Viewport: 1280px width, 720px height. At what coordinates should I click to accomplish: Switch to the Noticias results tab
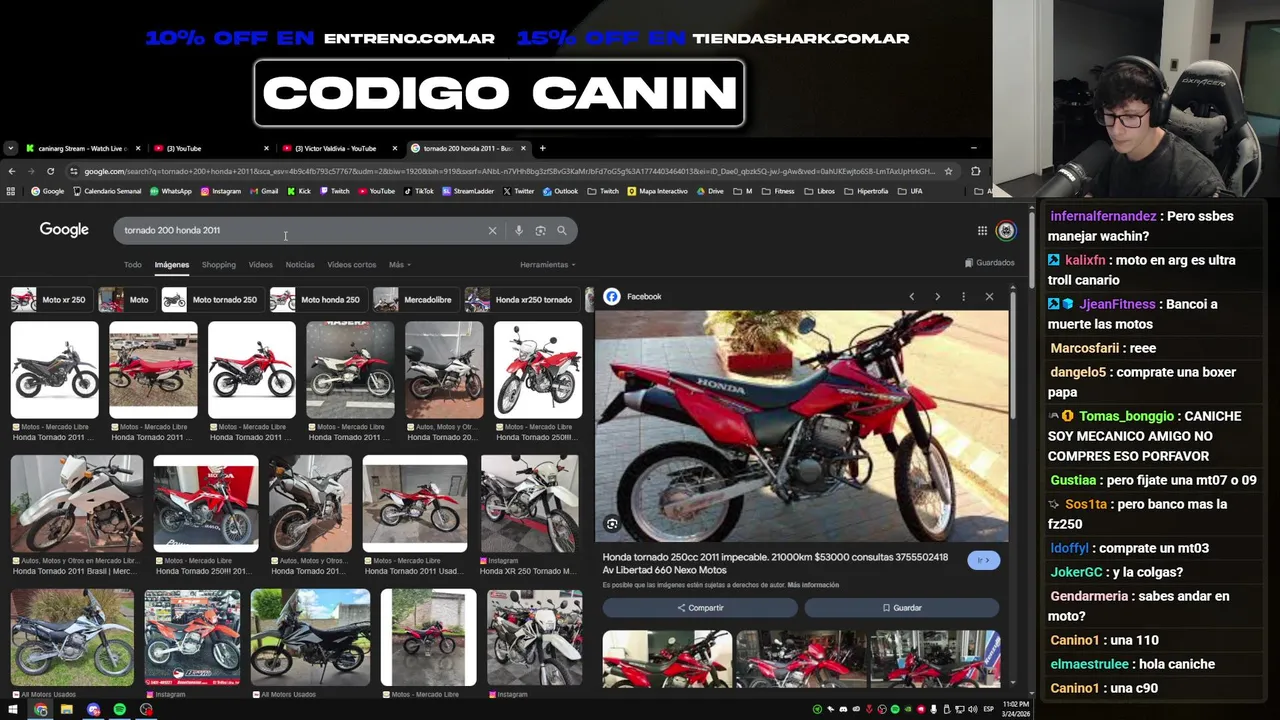click(x=300, y=265)
